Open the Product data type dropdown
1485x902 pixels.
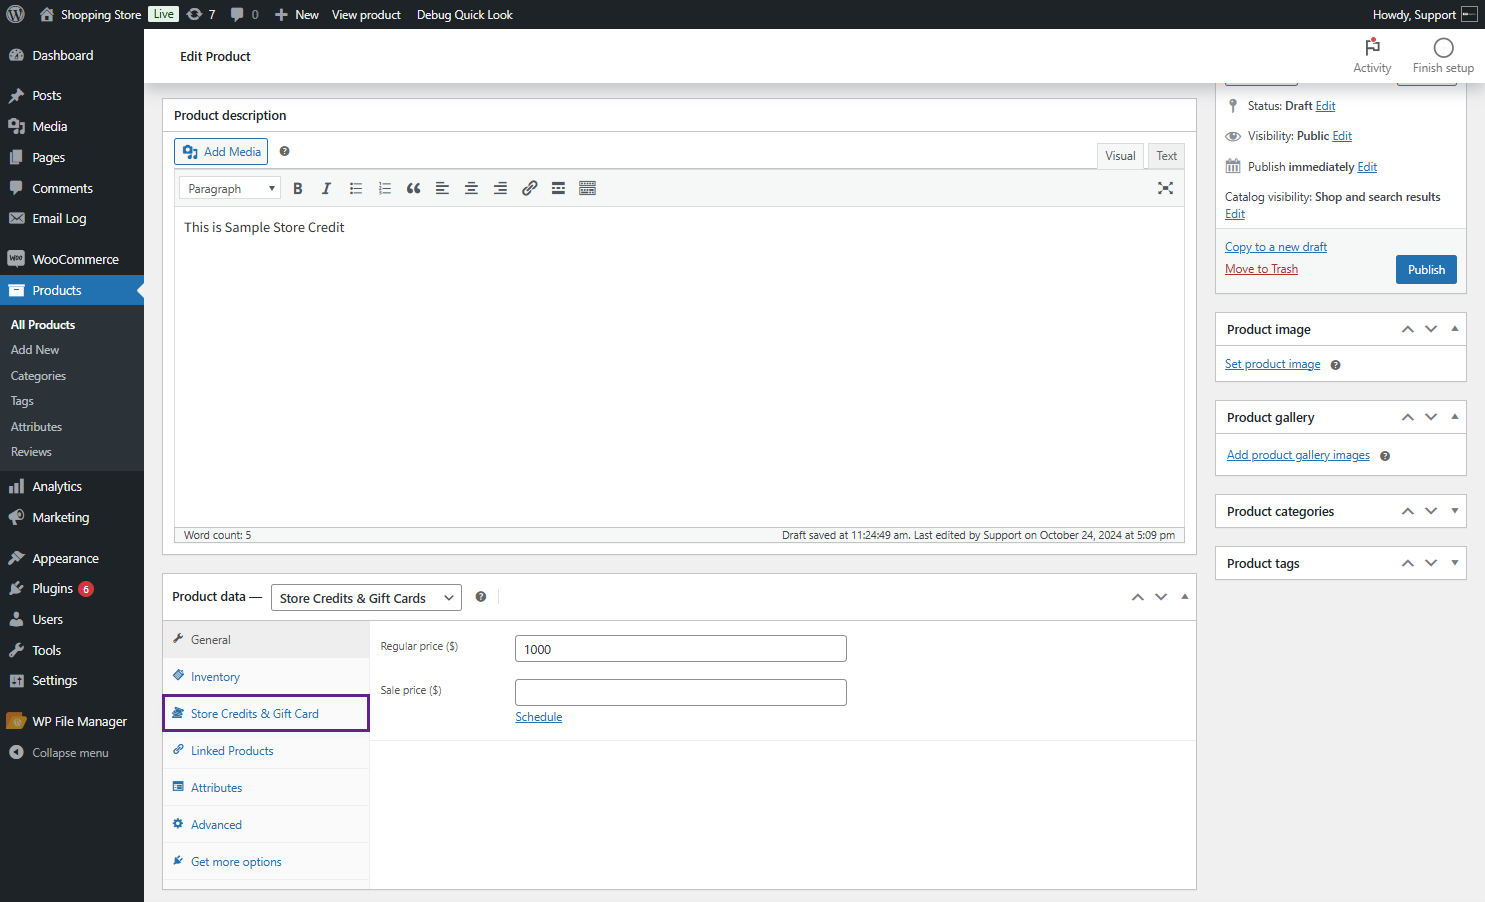click(x=366, y=598)
